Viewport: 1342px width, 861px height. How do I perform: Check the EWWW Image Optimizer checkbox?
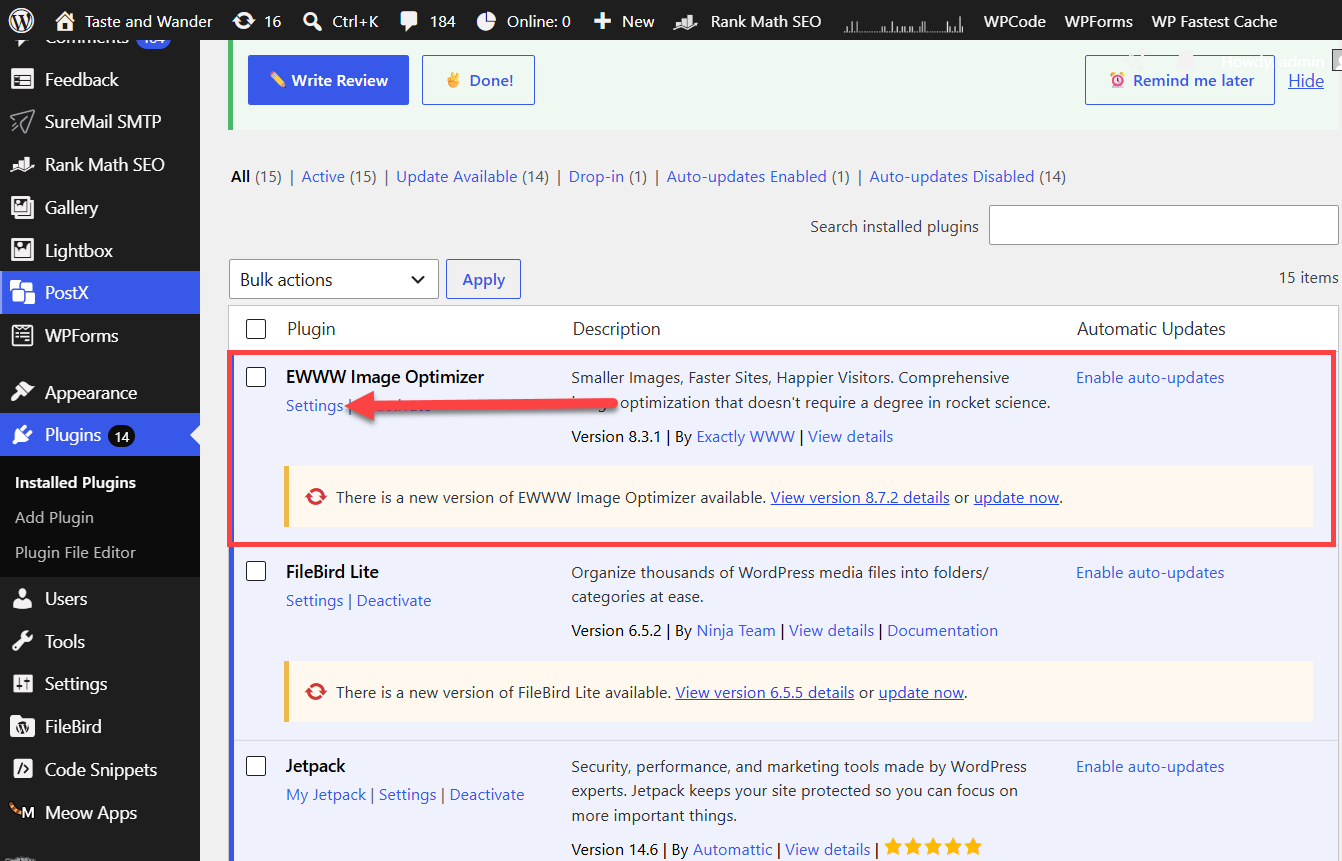coord(256,377)
